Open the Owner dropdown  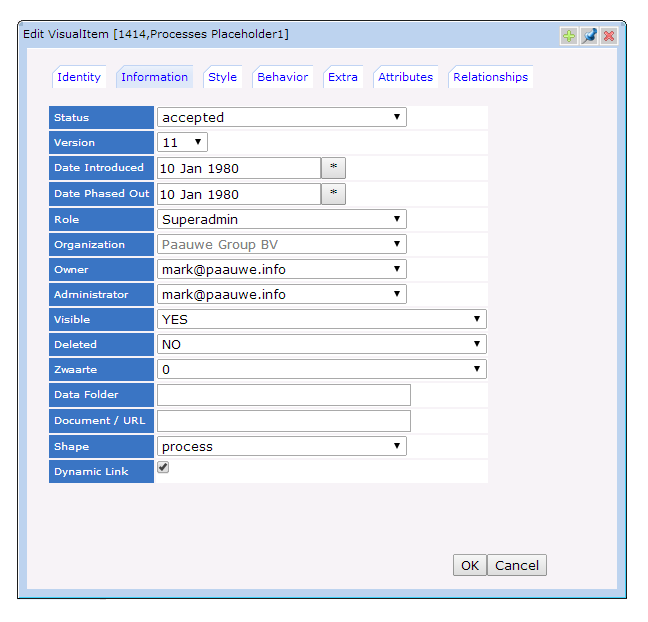[x=281, y=269]
